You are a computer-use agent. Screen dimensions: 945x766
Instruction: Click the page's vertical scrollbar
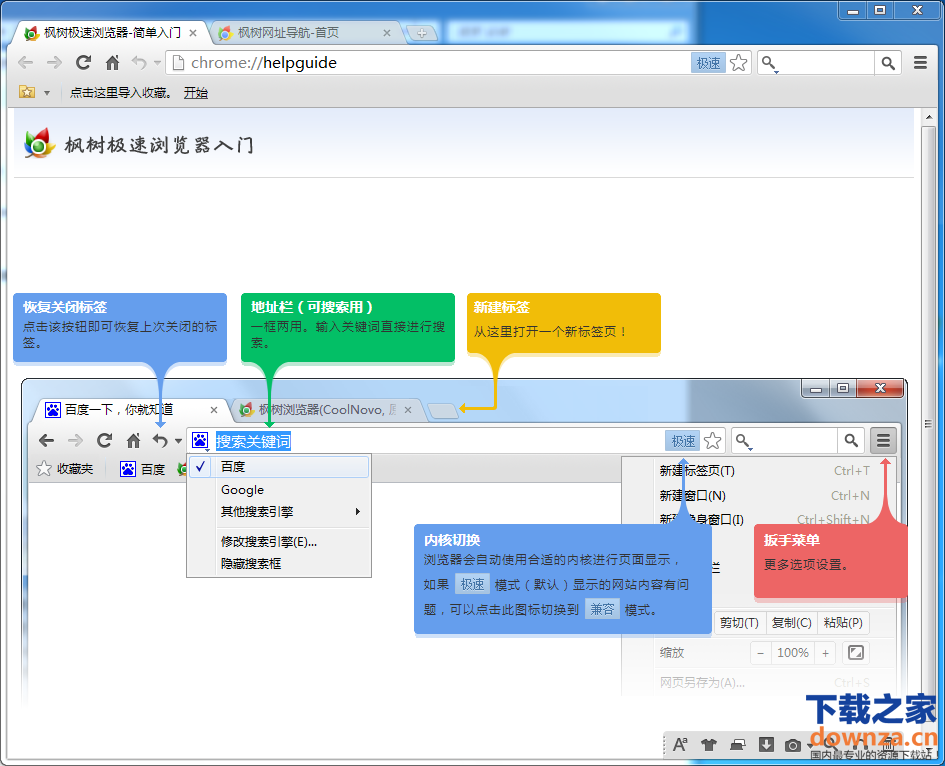coord(928,420)
